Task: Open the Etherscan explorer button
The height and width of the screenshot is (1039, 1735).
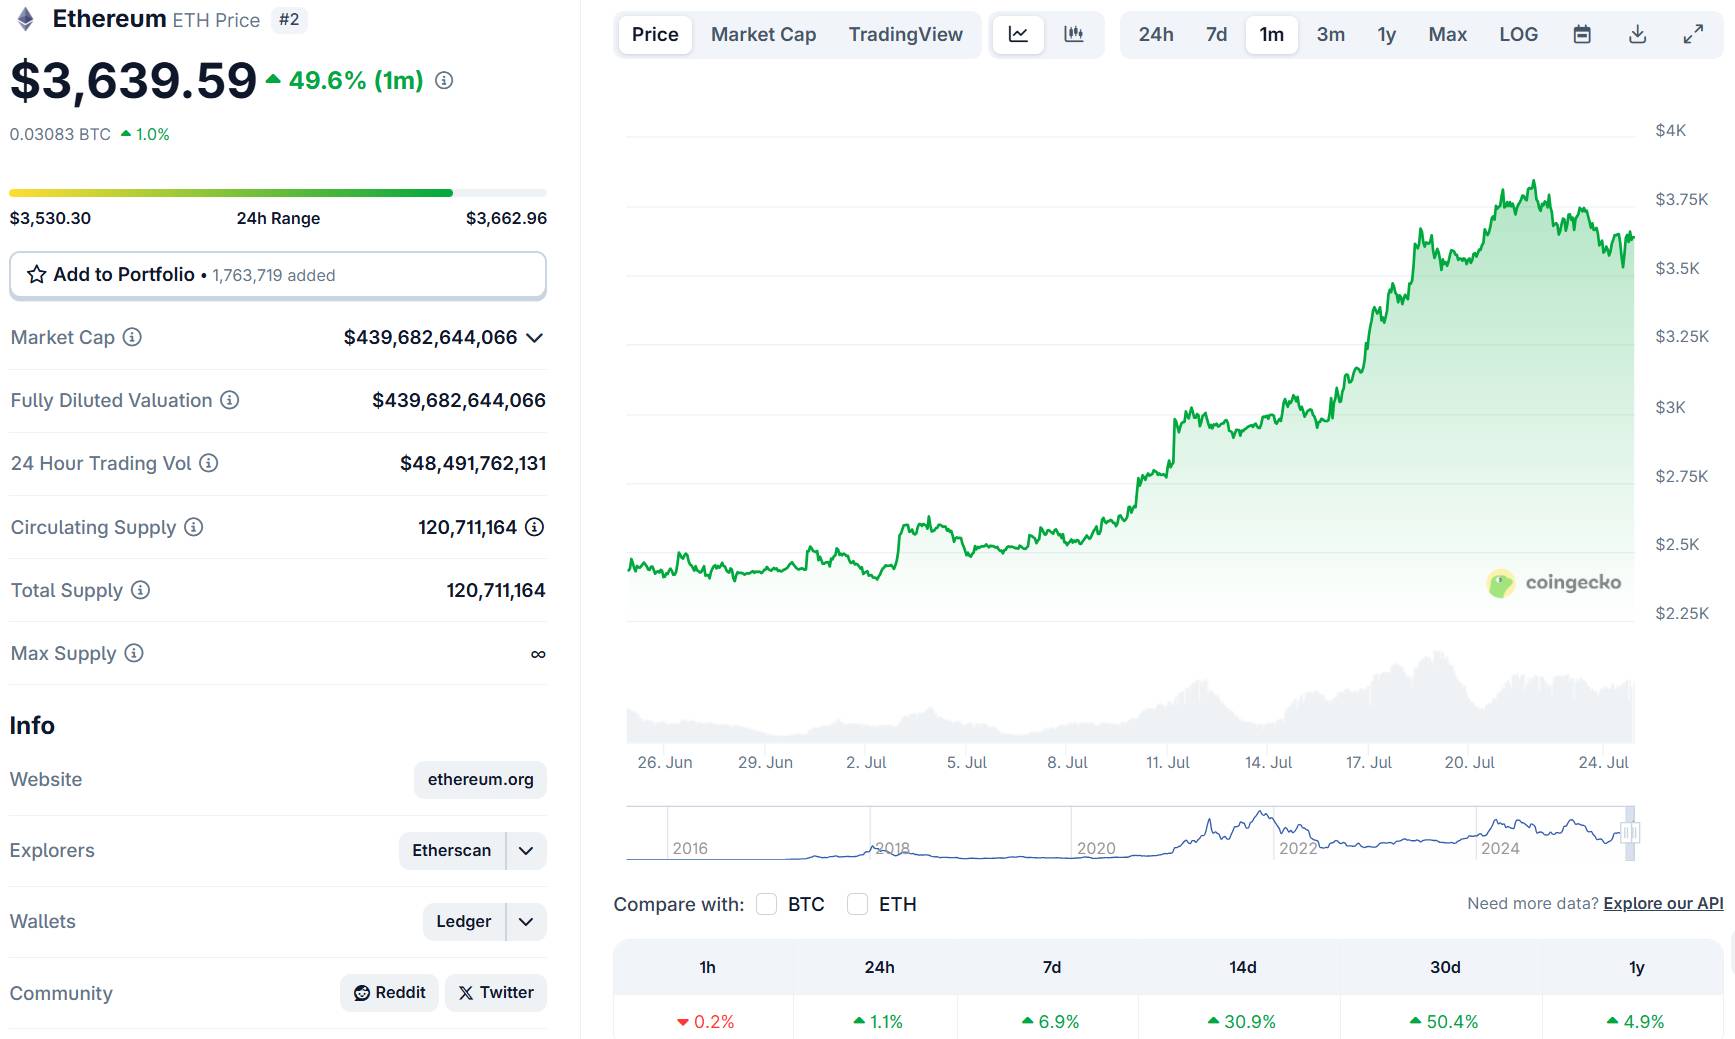Action: pyautogui.click(x=452, y=851)
